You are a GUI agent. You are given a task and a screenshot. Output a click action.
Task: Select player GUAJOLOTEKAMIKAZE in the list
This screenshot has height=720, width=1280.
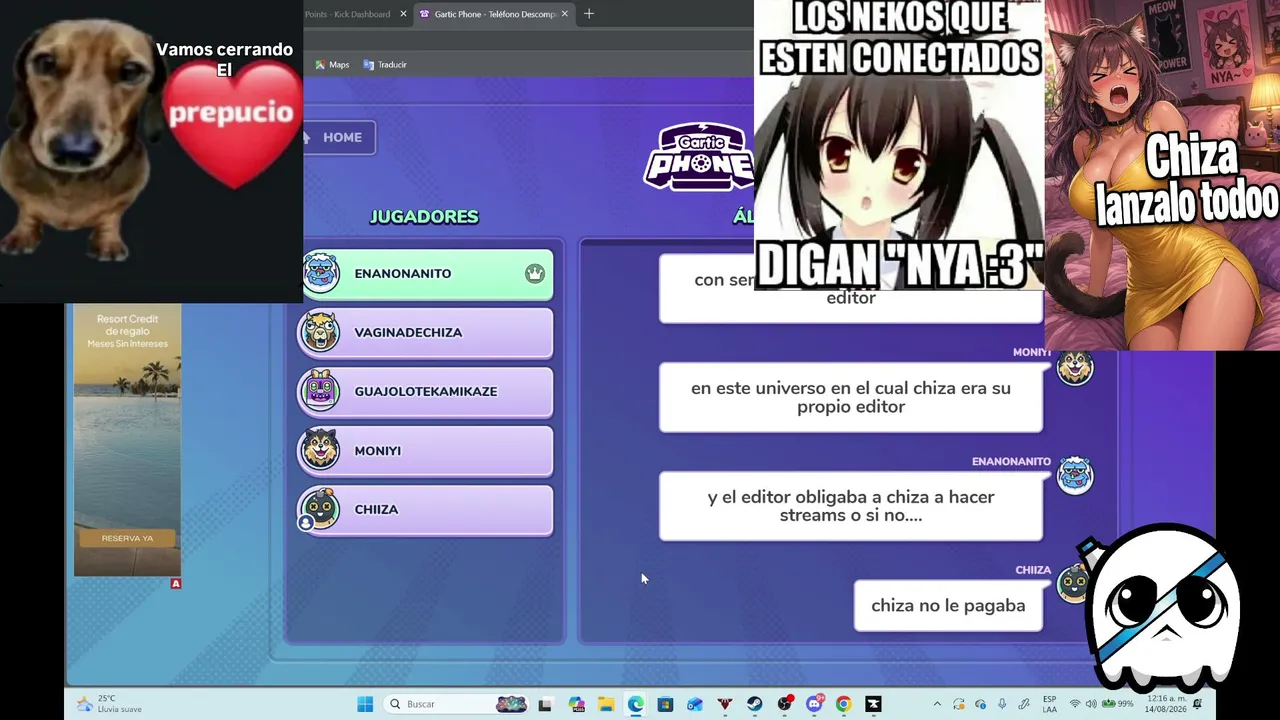point(426,392)
